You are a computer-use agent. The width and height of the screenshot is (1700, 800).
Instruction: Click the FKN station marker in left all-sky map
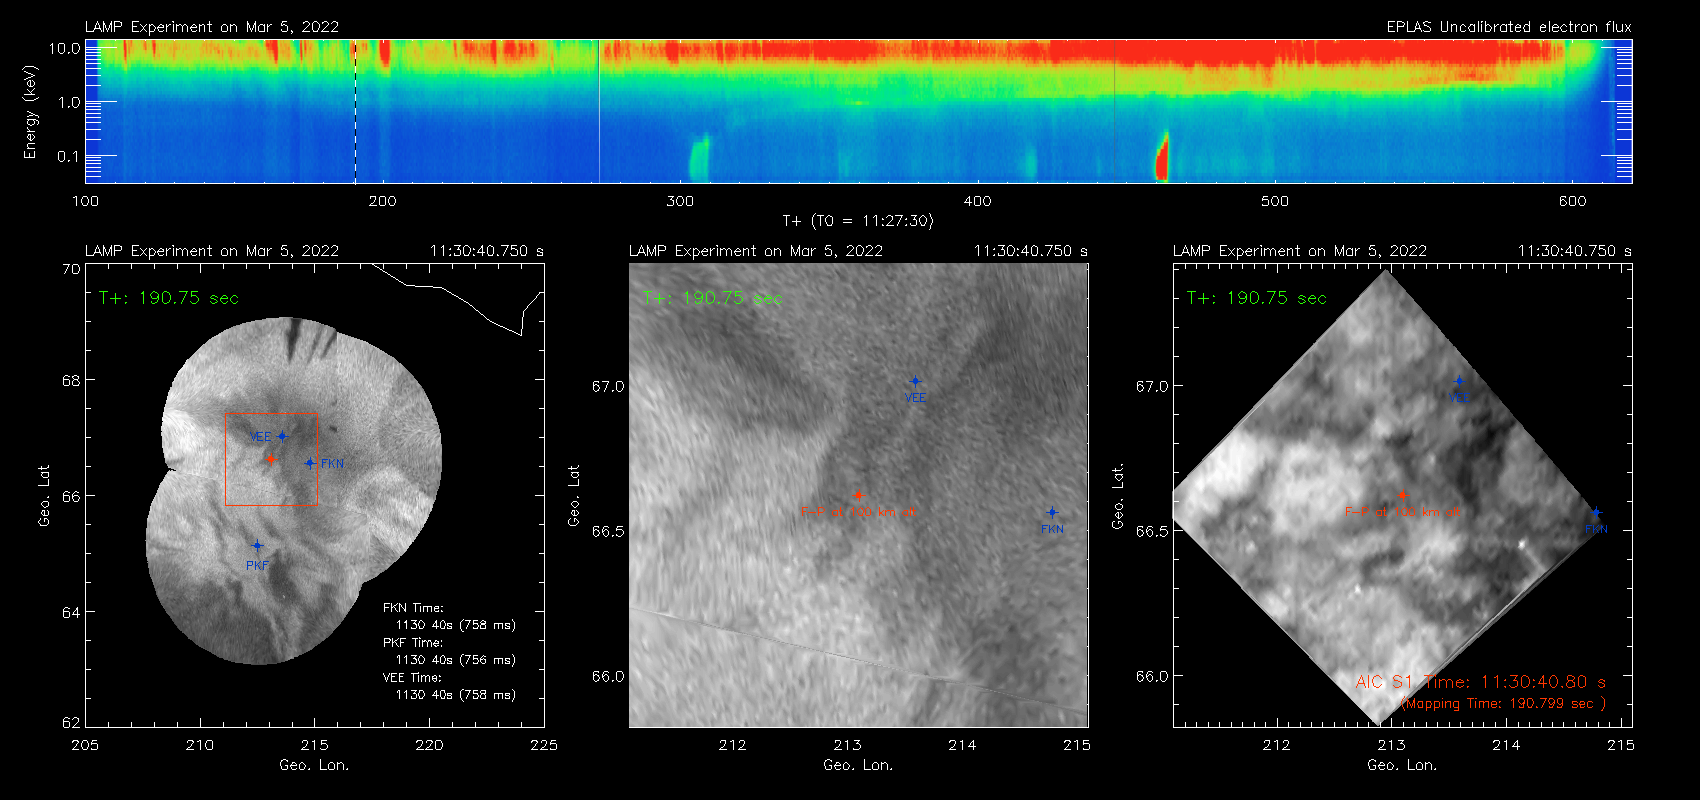(x=310, y=463)
